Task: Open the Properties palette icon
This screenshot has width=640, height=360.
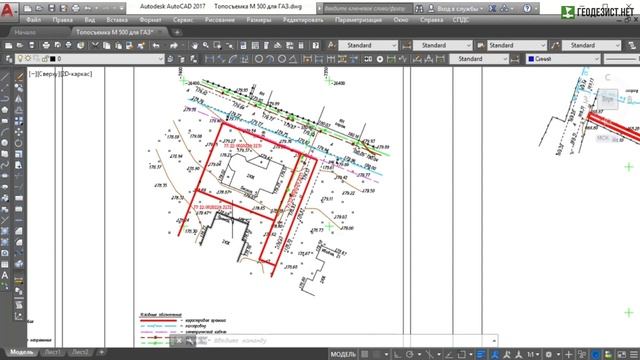Action: 243,45
